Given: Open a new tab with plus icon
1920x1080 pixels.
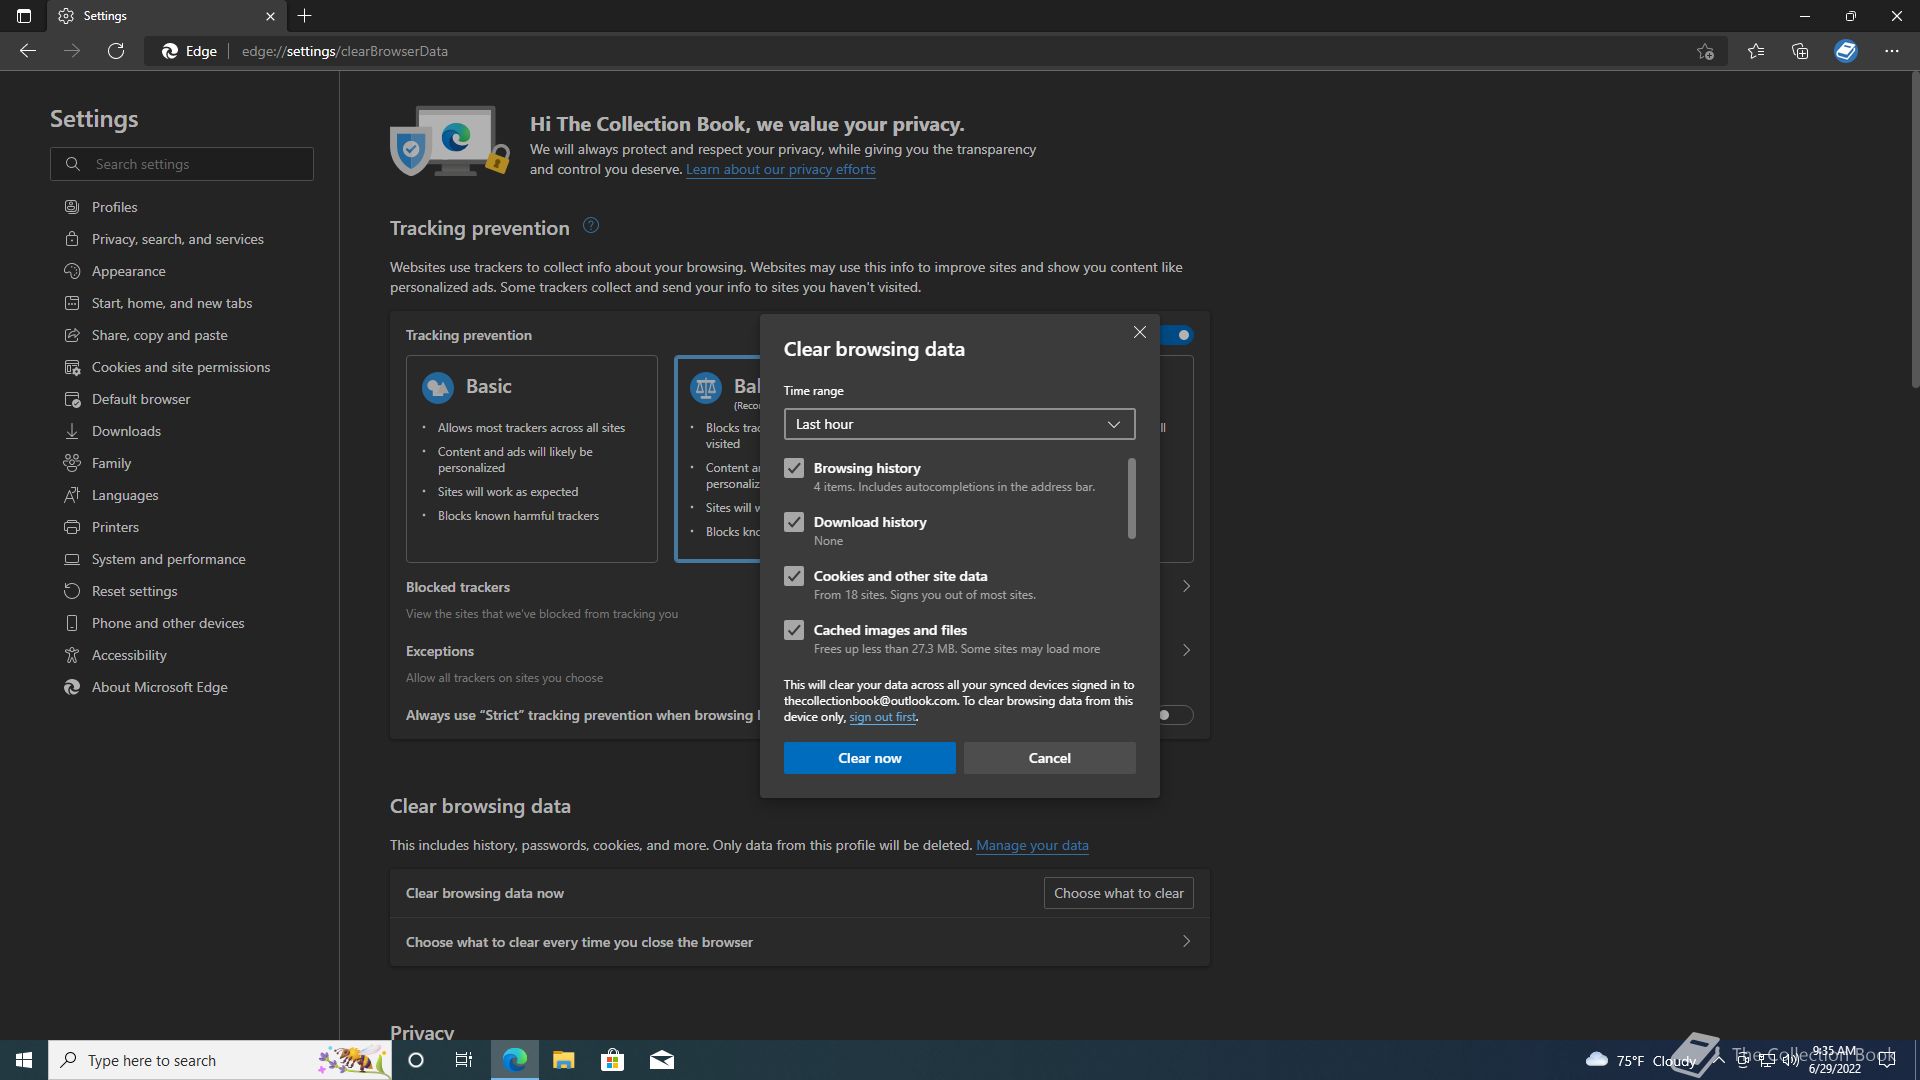Looking at the screenshot, I should coord(305,16).
